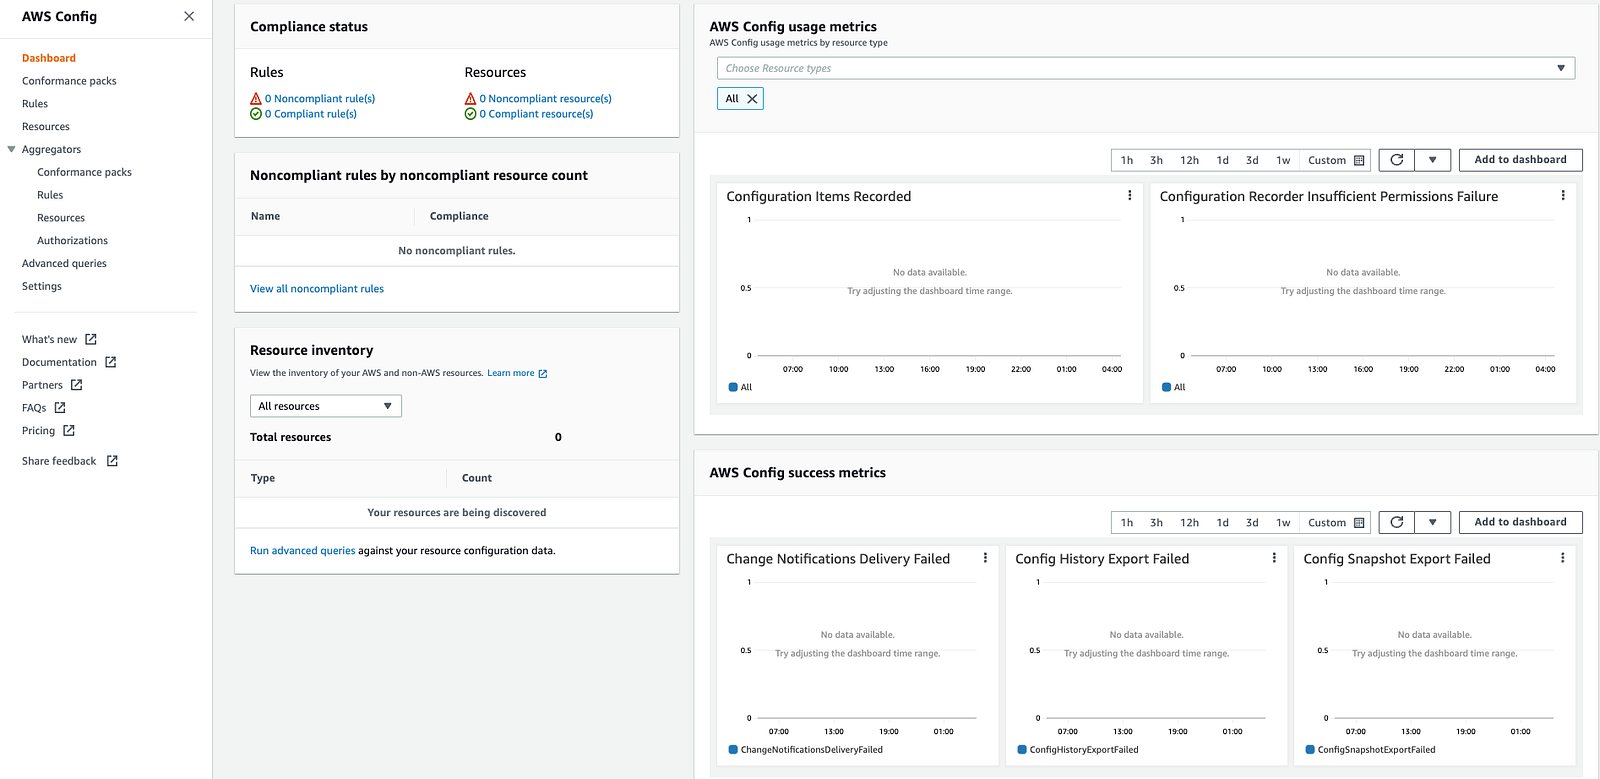The image size is (1600, 779).
Task: Select 3d time range for usage metrics
Action: tap(1252, 160)
